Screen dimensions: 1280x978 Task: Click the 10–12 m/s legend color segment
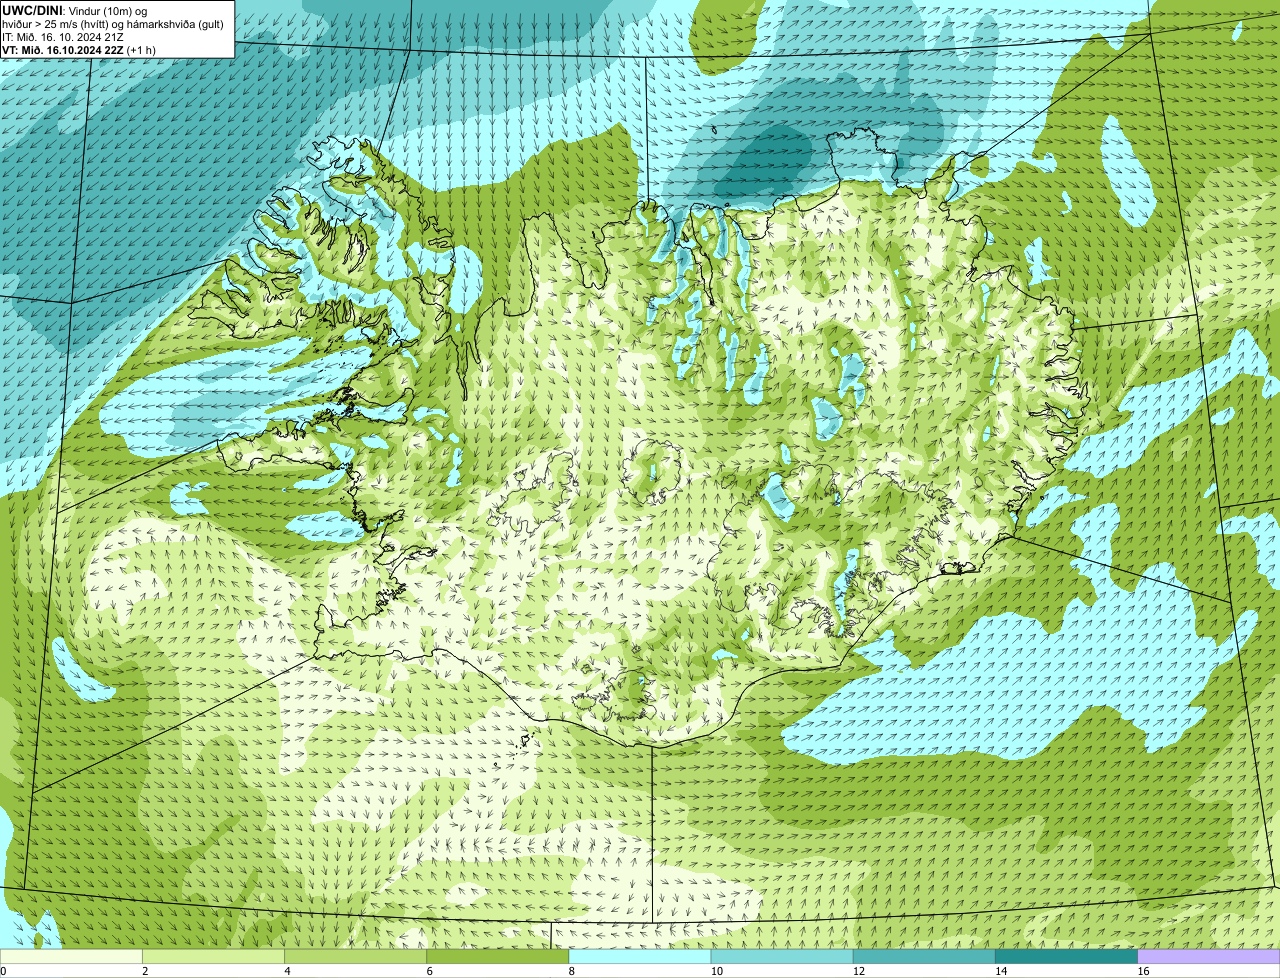[782, 957]
